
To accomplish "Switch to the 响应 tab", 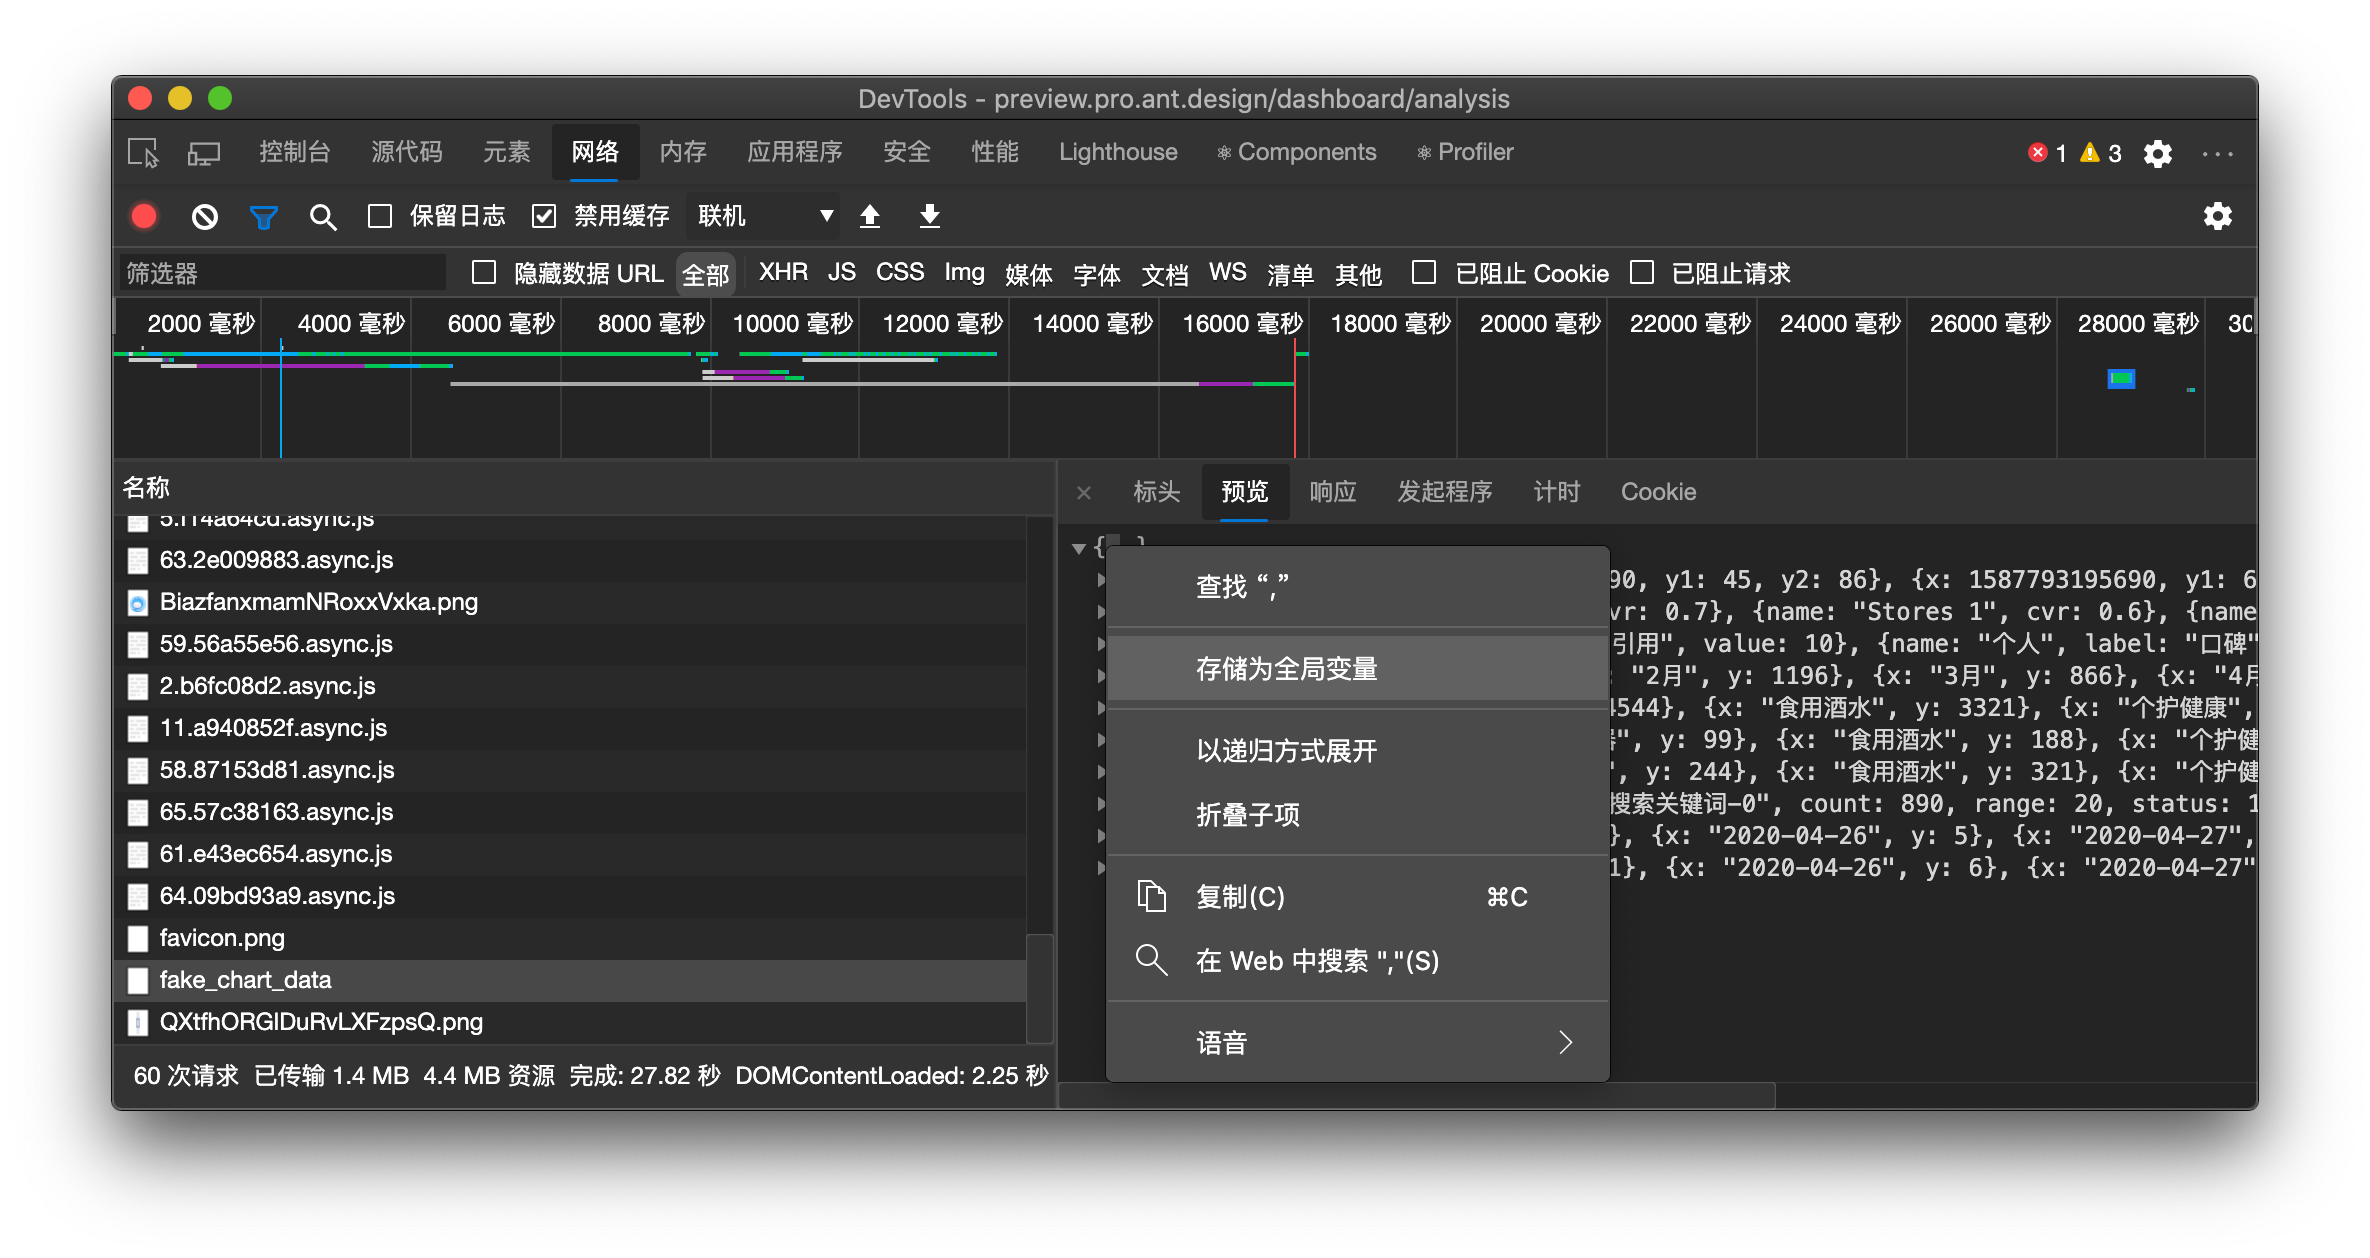I will pos(1332,492).
